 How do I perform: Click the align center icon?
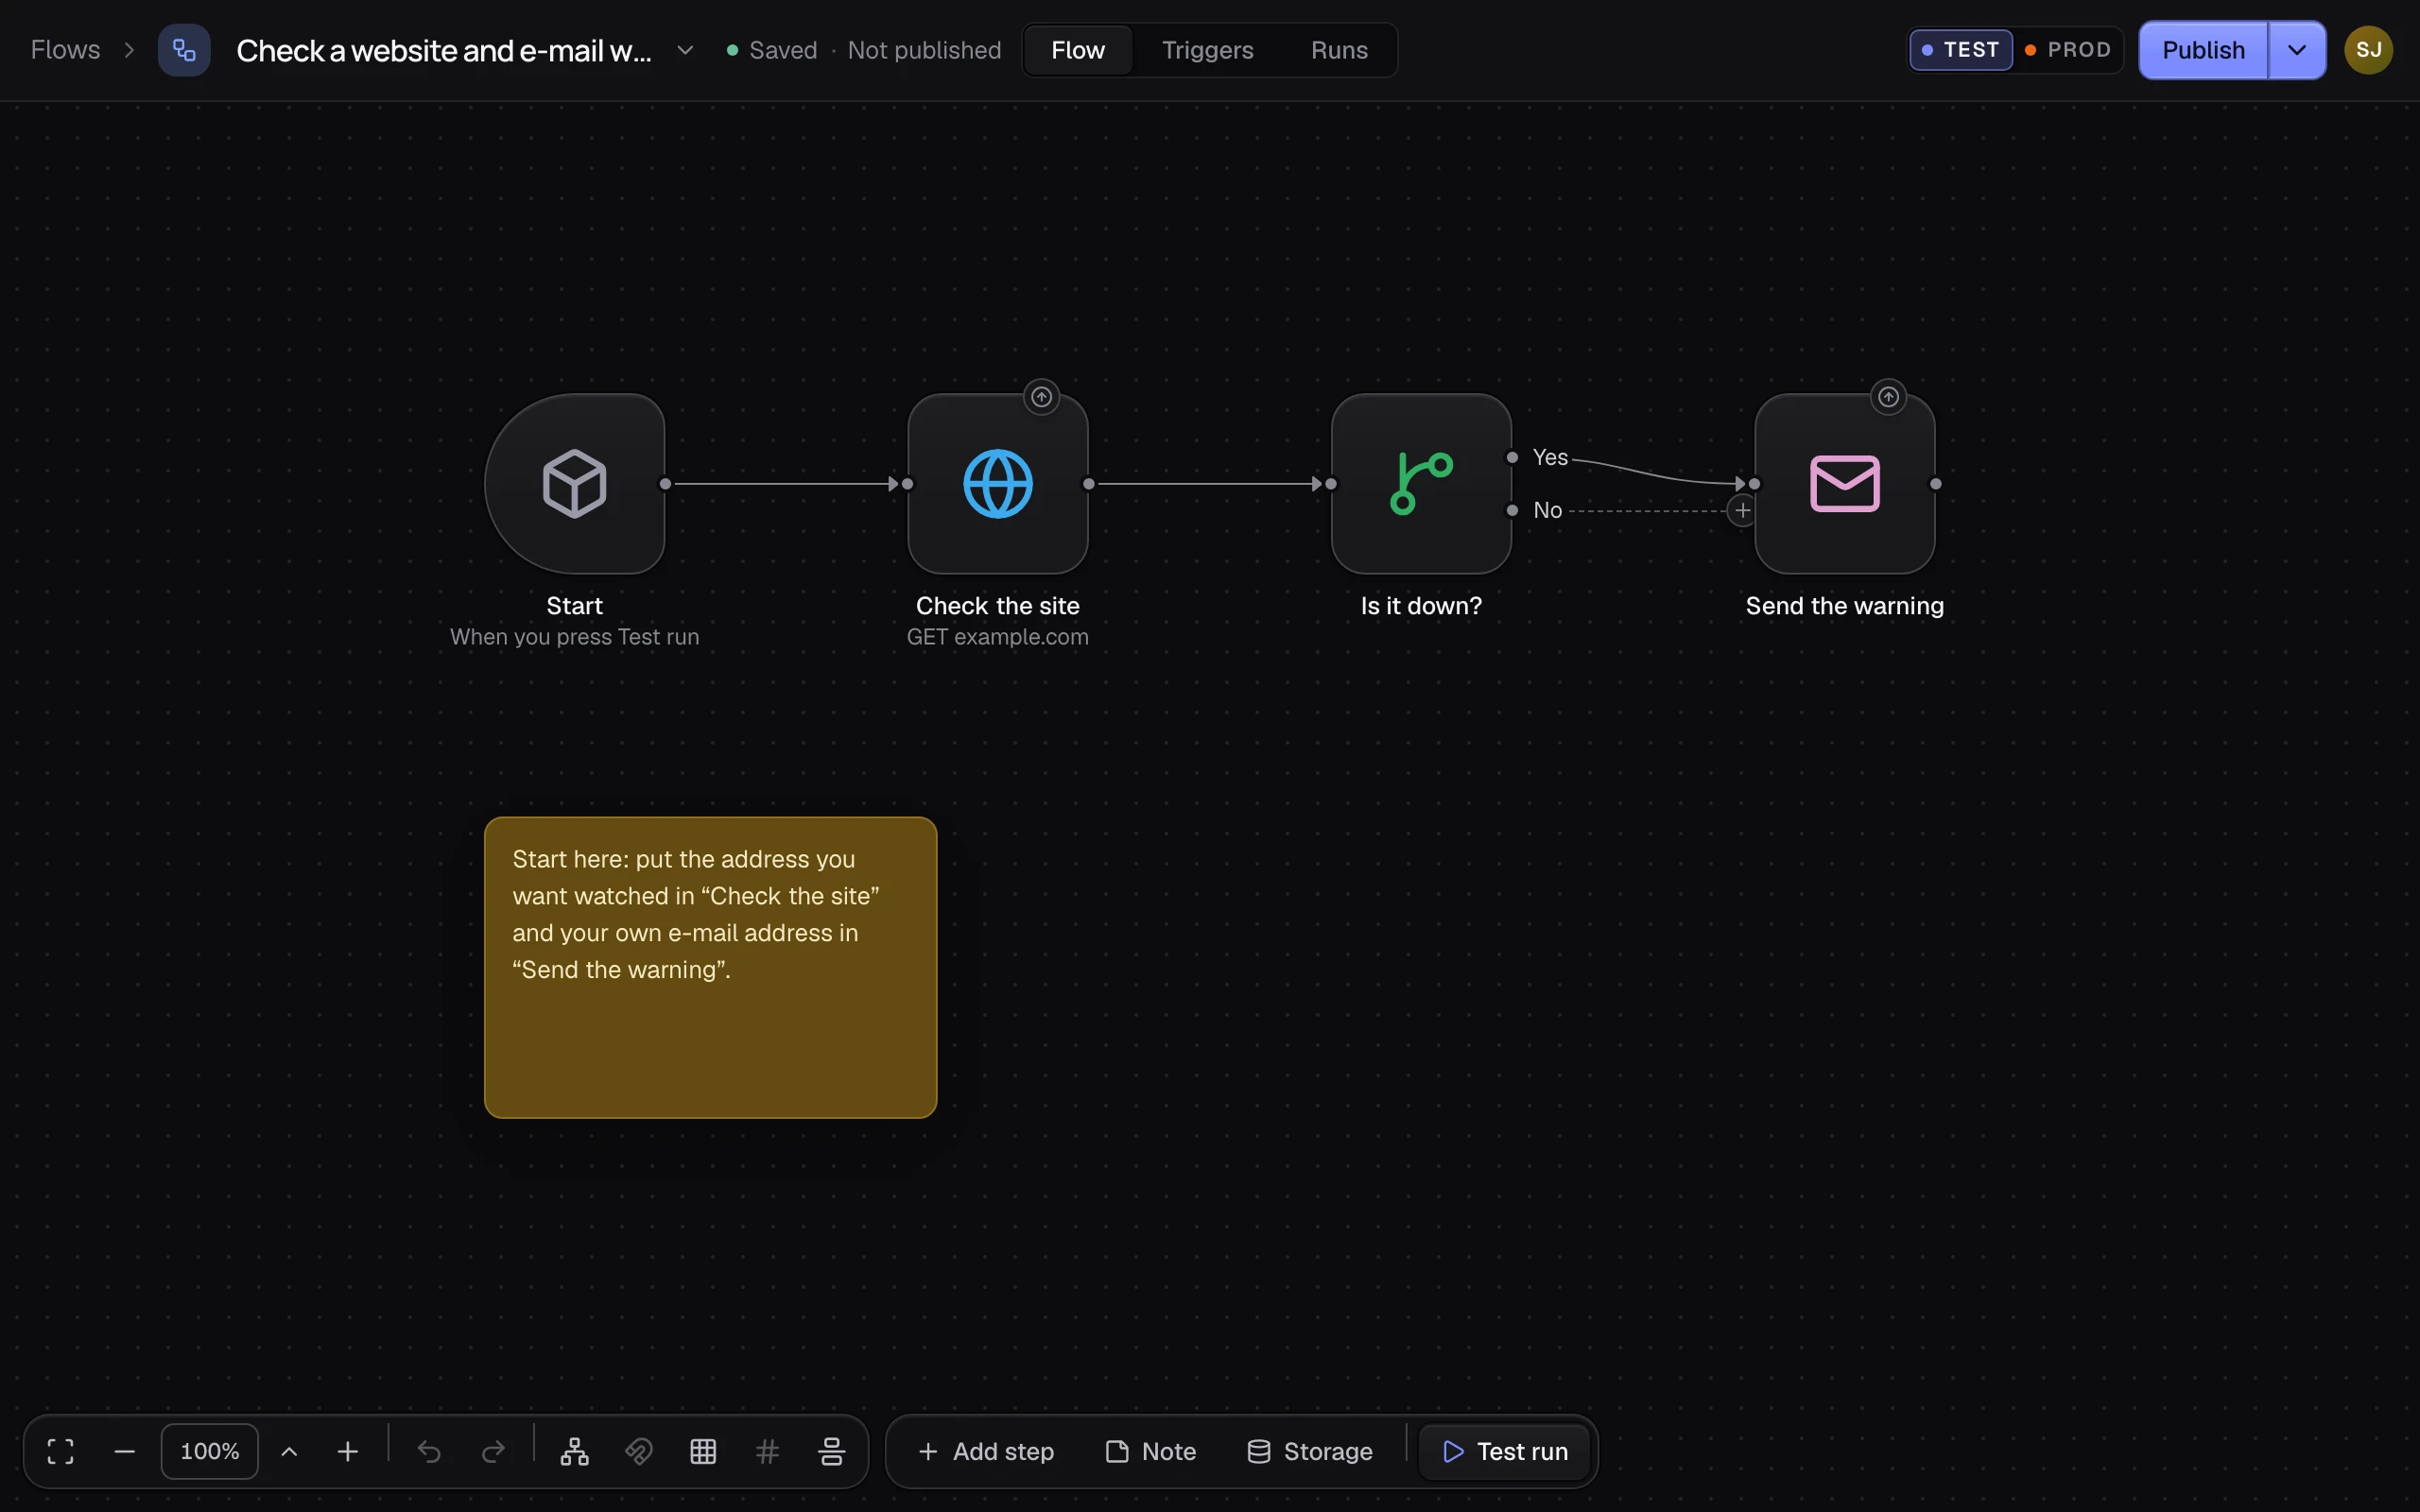tap(831, 1451)
